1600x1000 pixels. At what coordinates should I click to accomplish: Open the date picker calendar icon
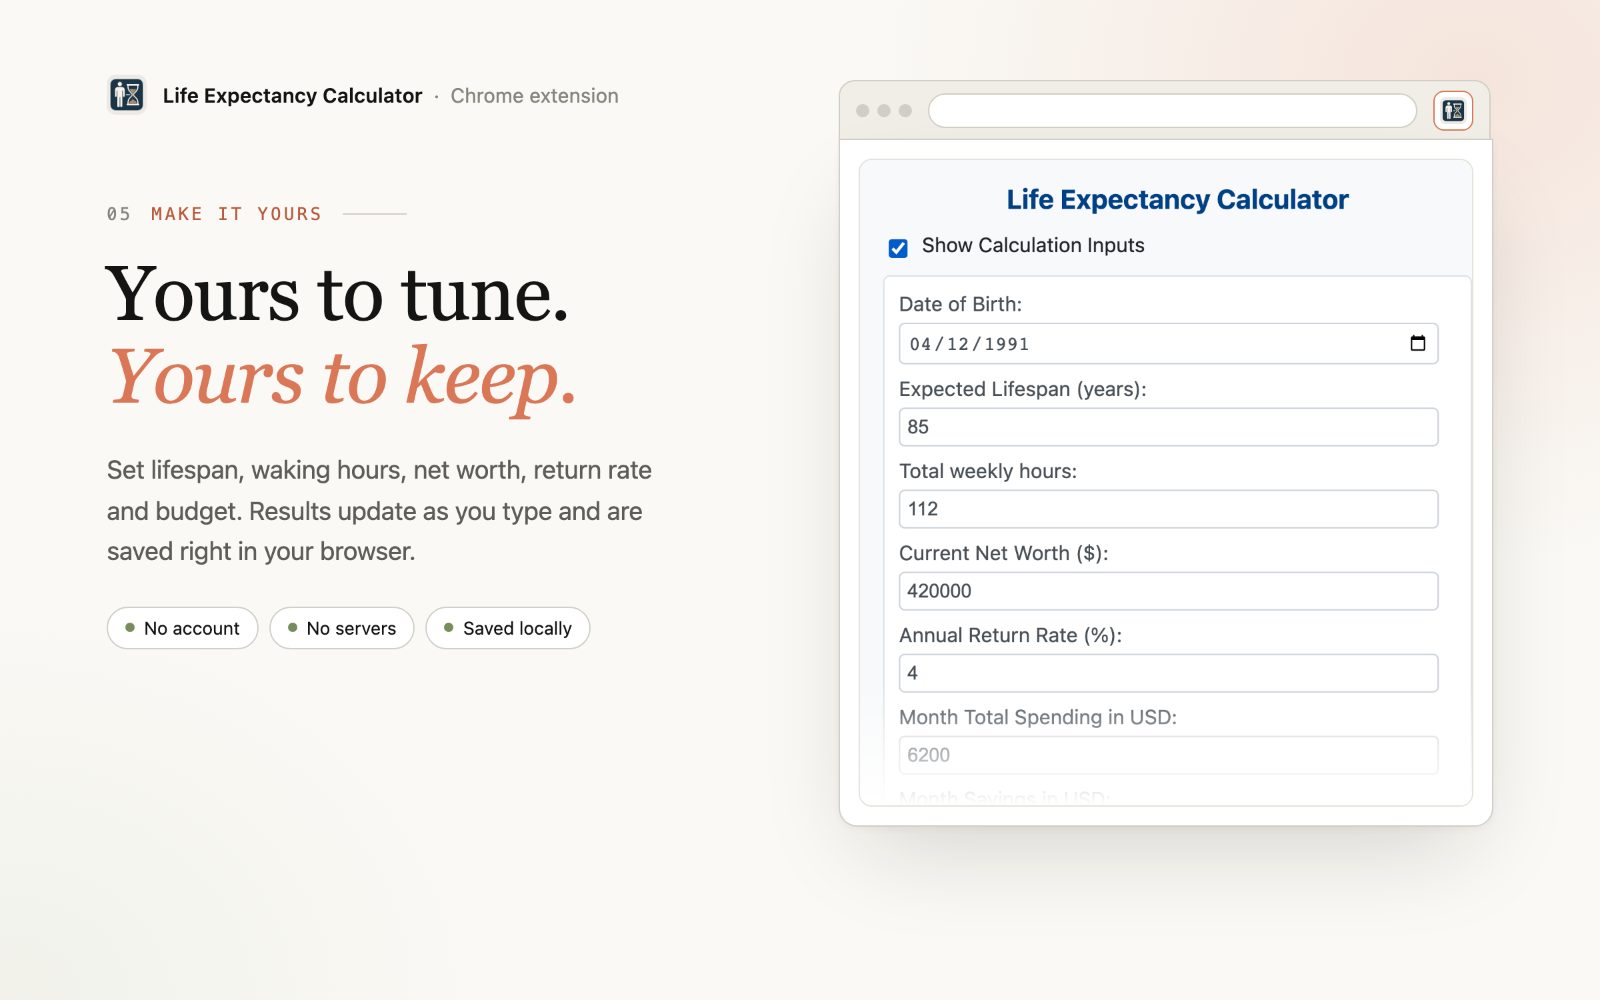[1417, 344]
